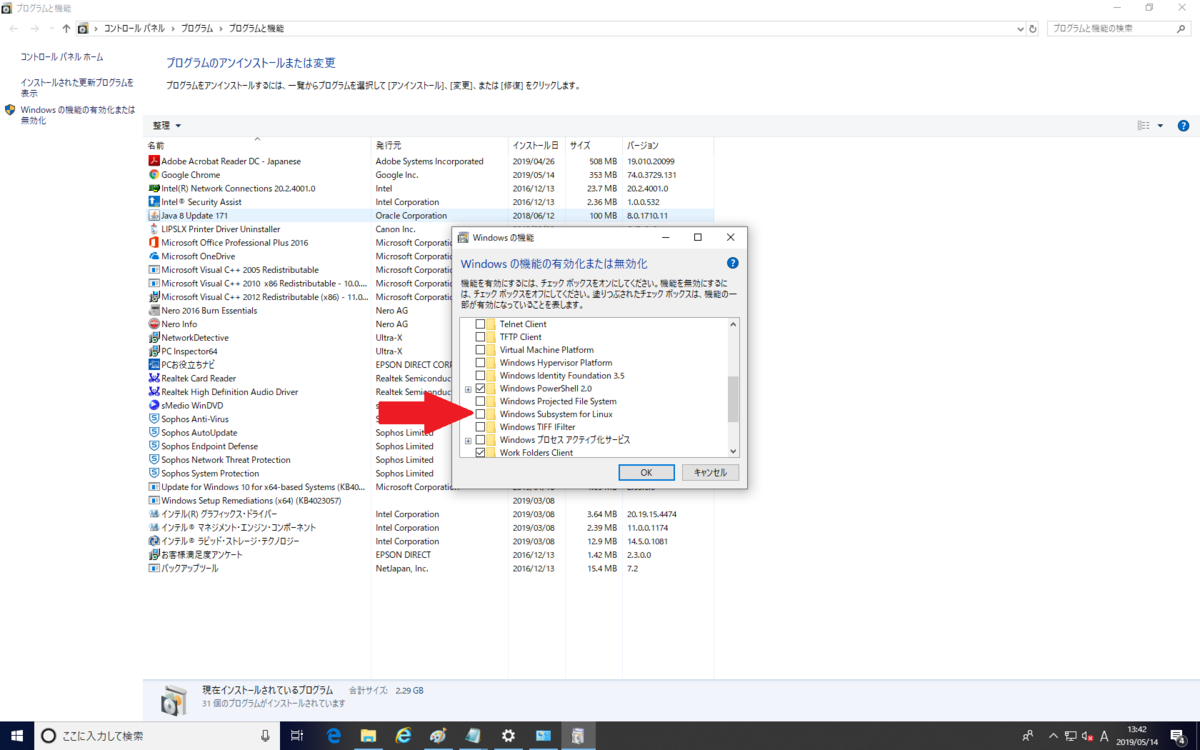The image size is (1200, 750).
Task: Go to コントロール パネル in the breadcrumb
Action: (135, 29)
